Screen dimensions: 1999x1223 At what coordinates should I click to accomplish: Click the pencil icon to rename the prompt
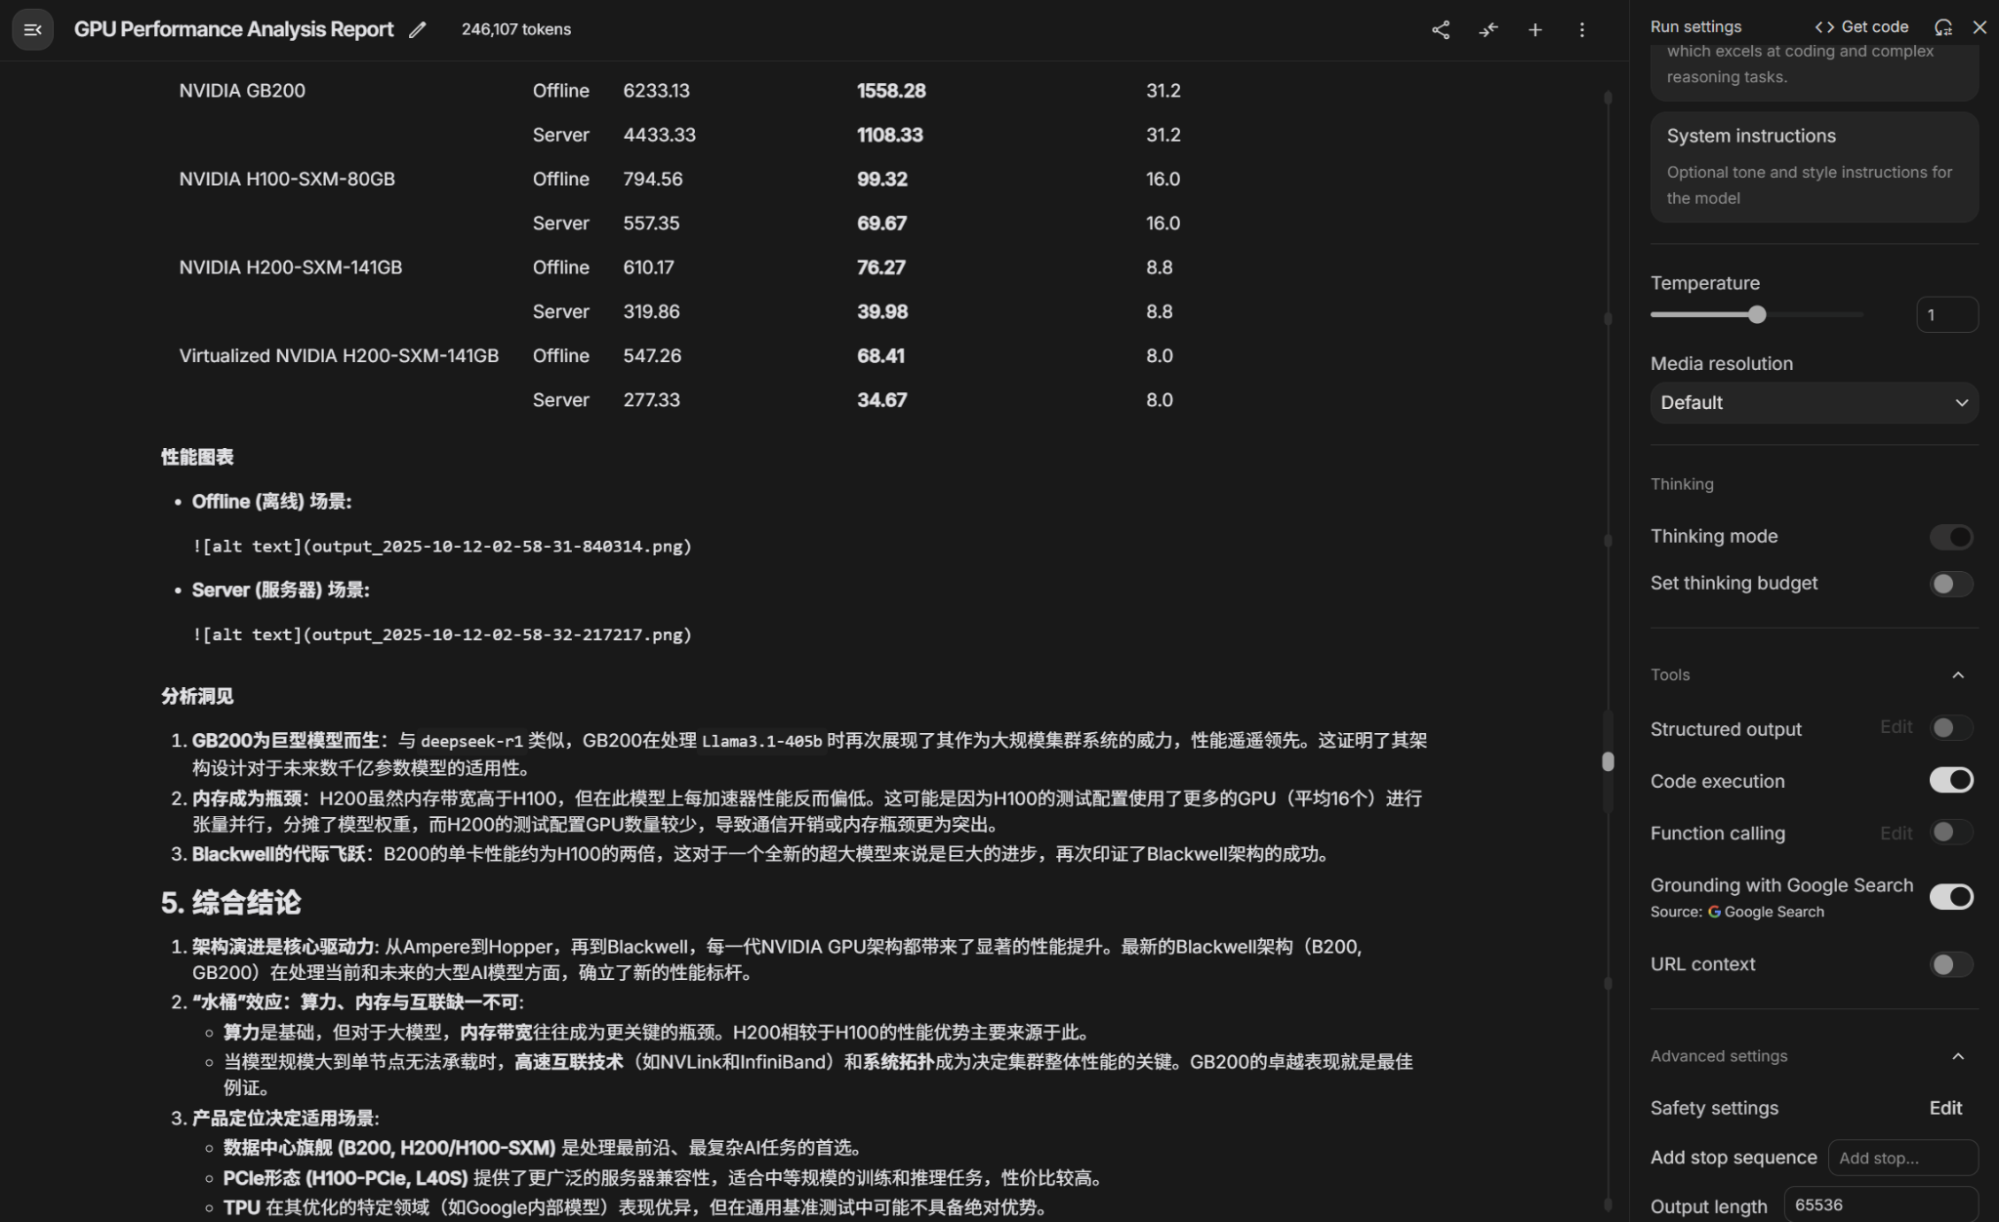pos(418,30)
